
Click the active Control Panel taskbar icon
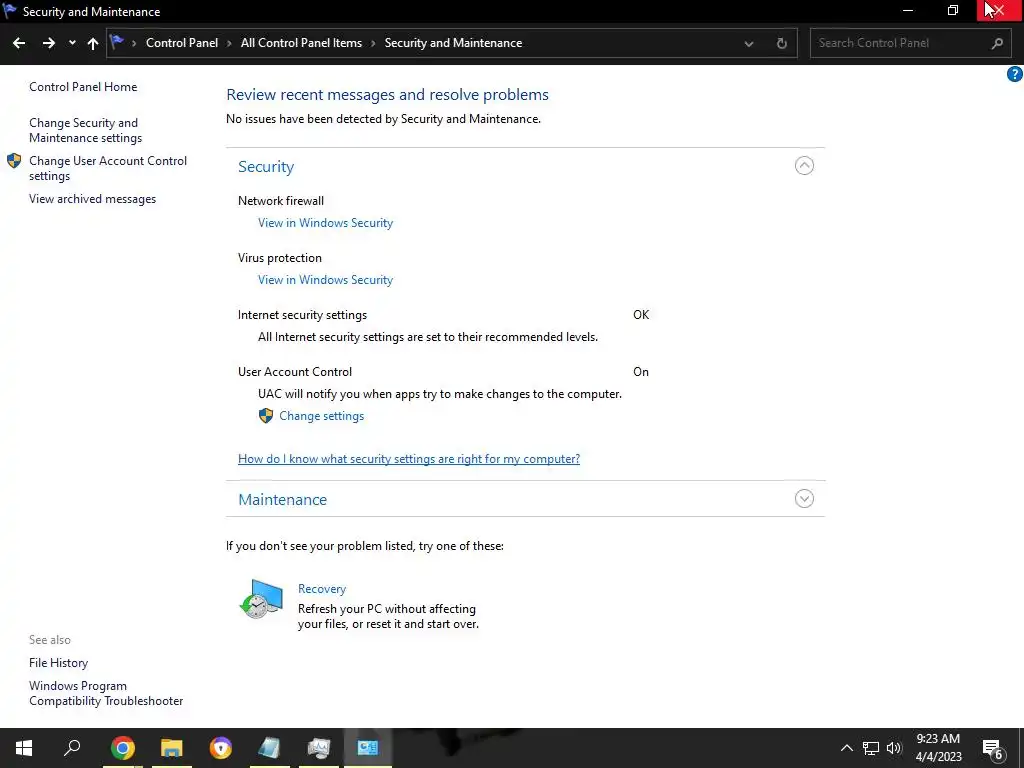(368, 748)
